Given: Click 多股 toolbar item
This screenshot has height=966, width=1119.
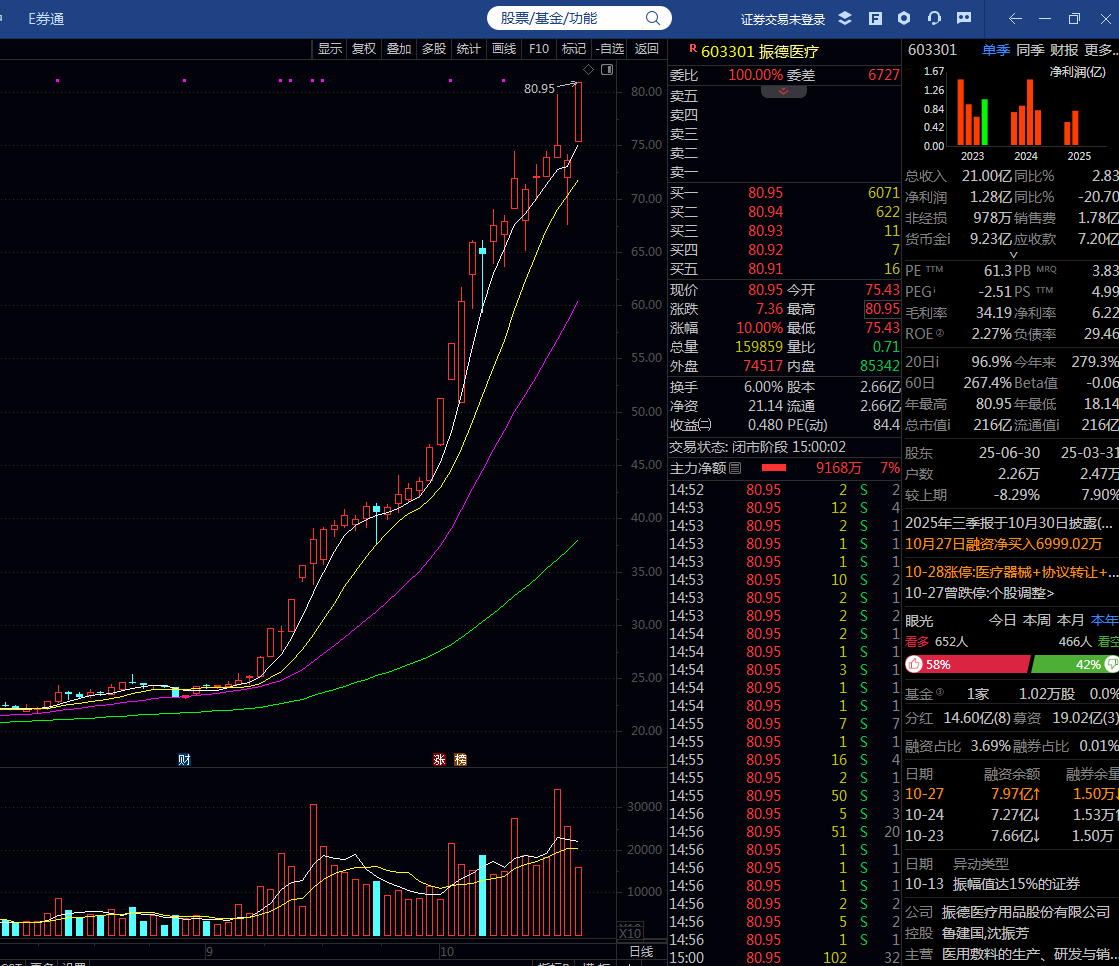Looking at the screenshot, I should point(434,49).
